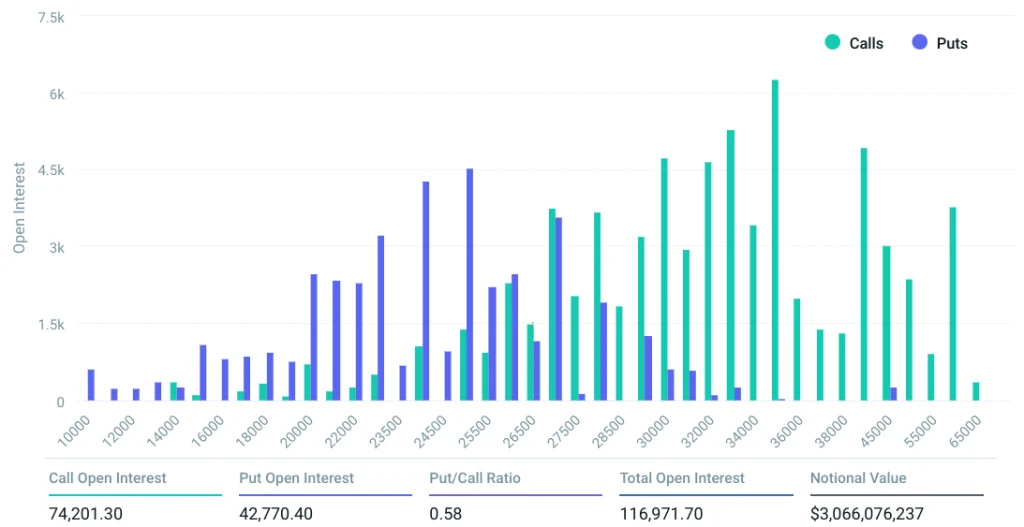The width and height of the screenshot is (1024, 527).
Task: Click the 74,201.30 call interest value
Action: tap(92, 513)
